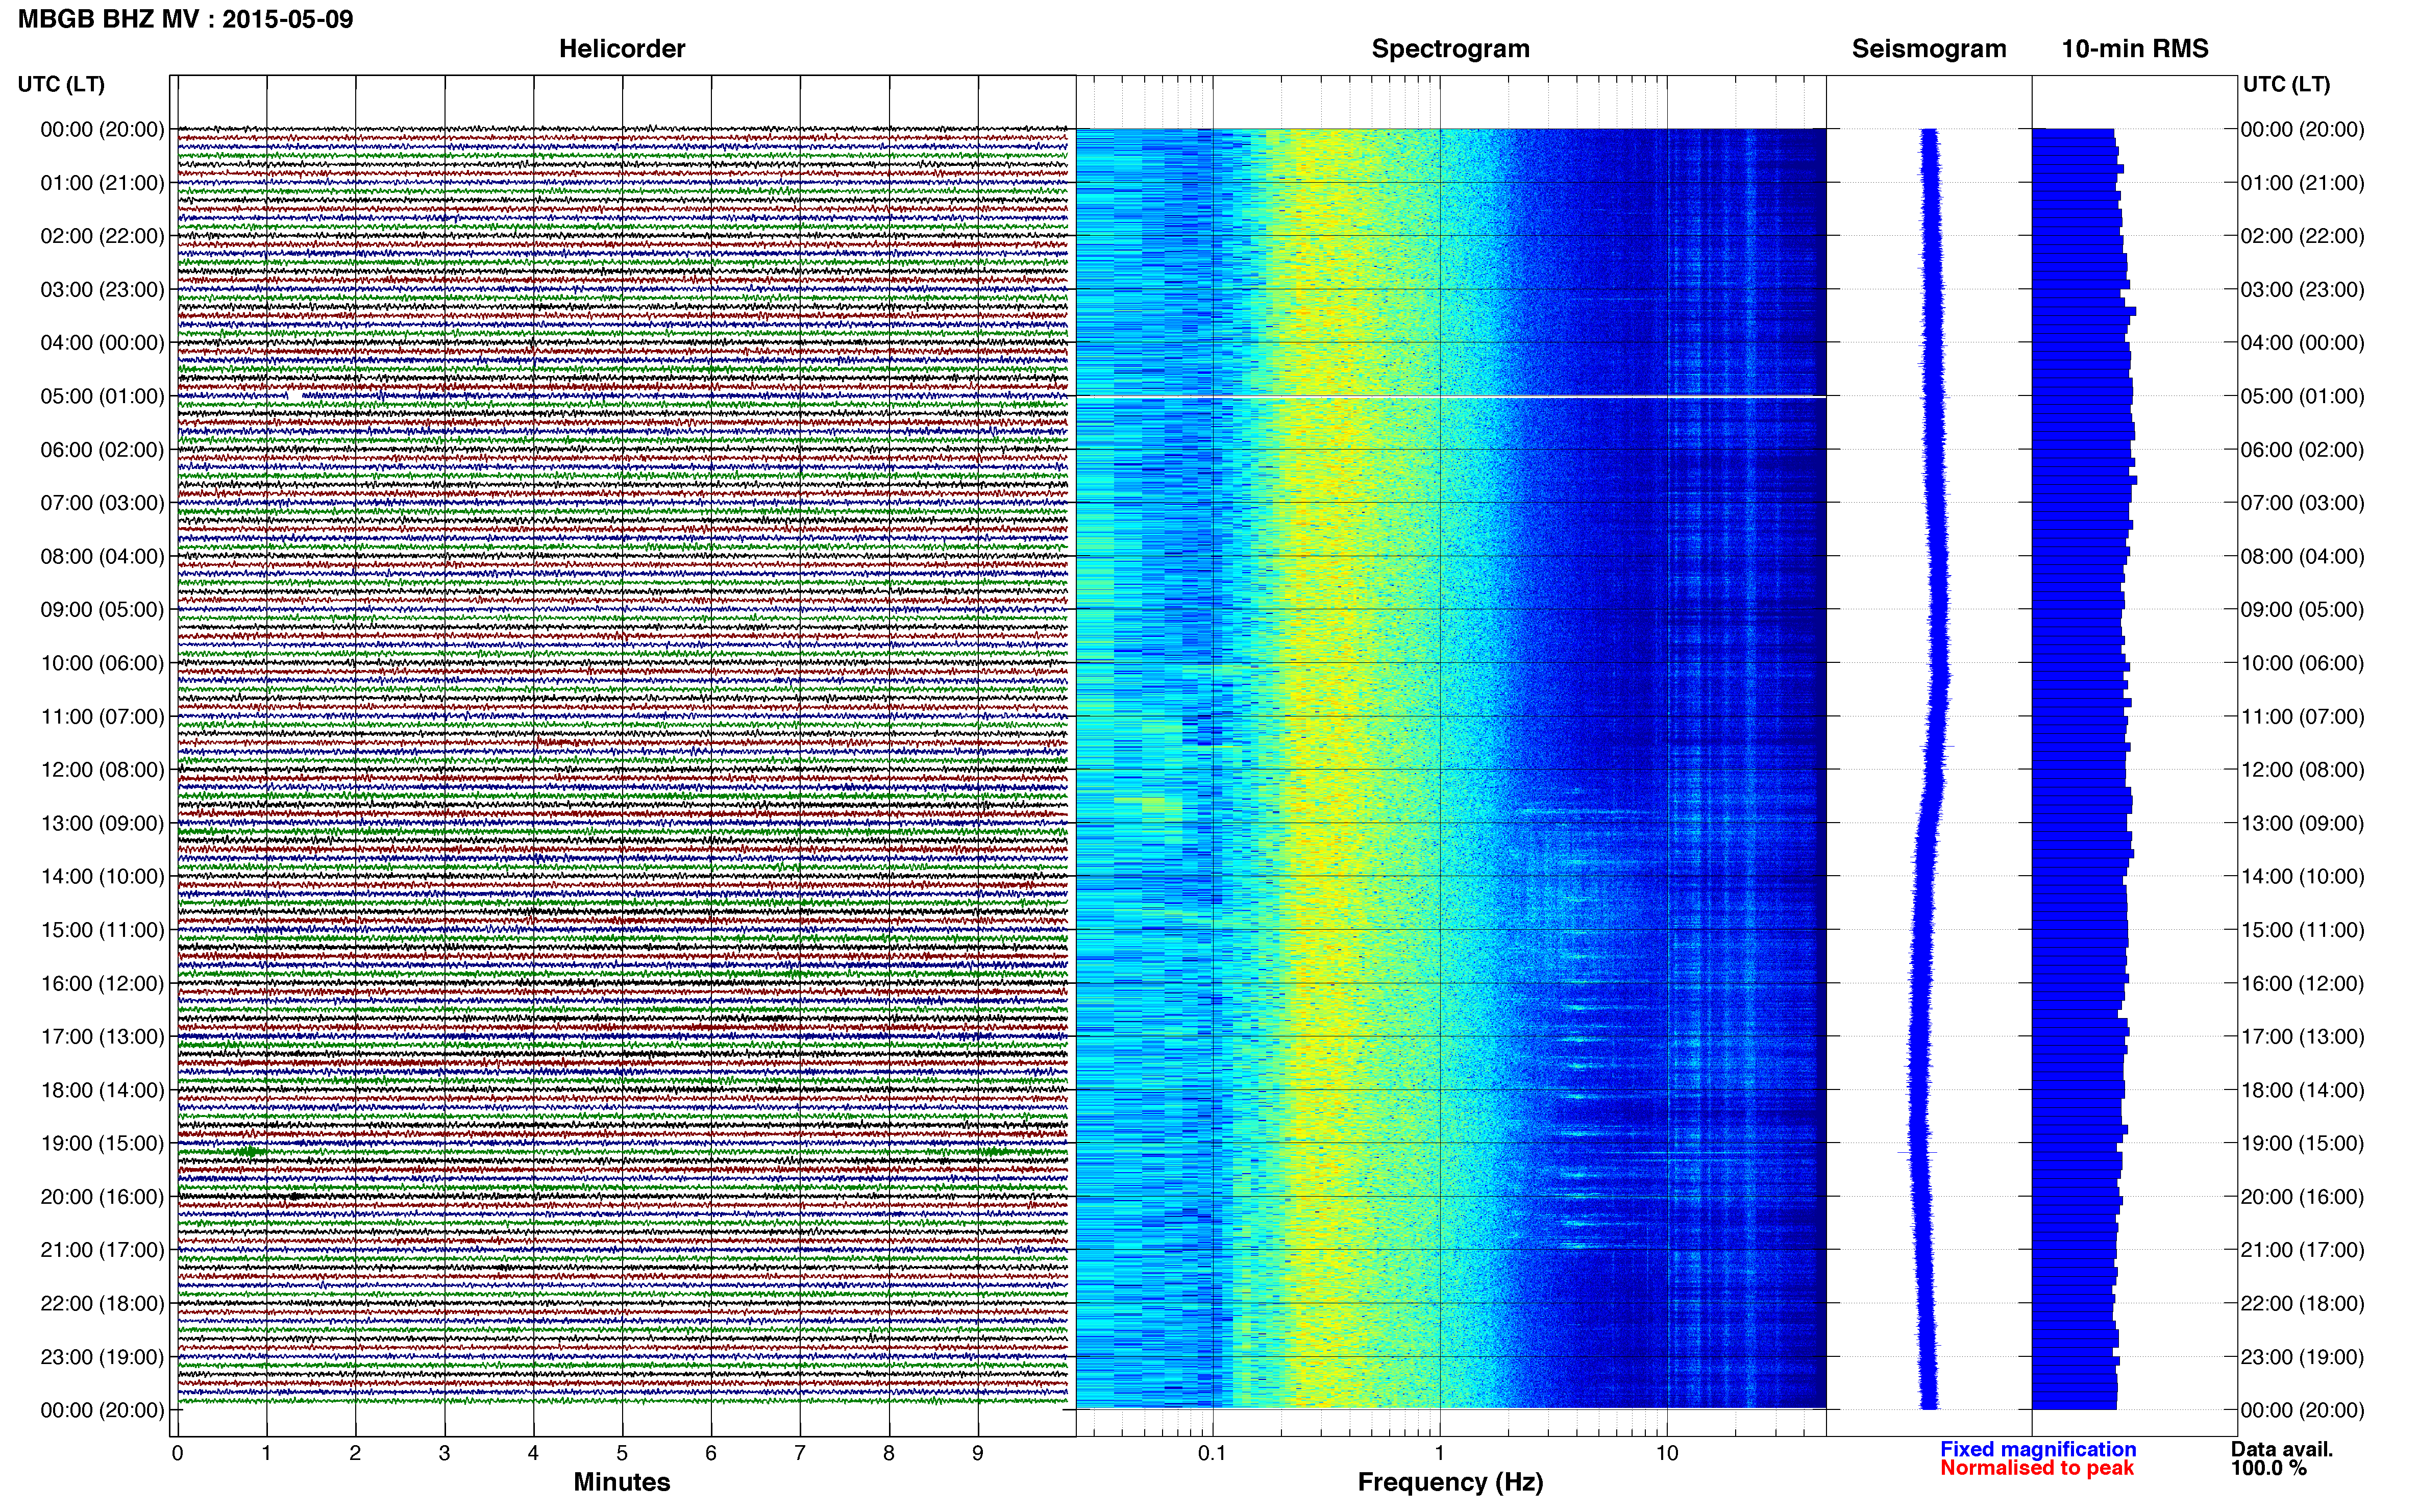
Task: Click right time label '08:00 (04:00)'
Action: tap(2303, 556)
